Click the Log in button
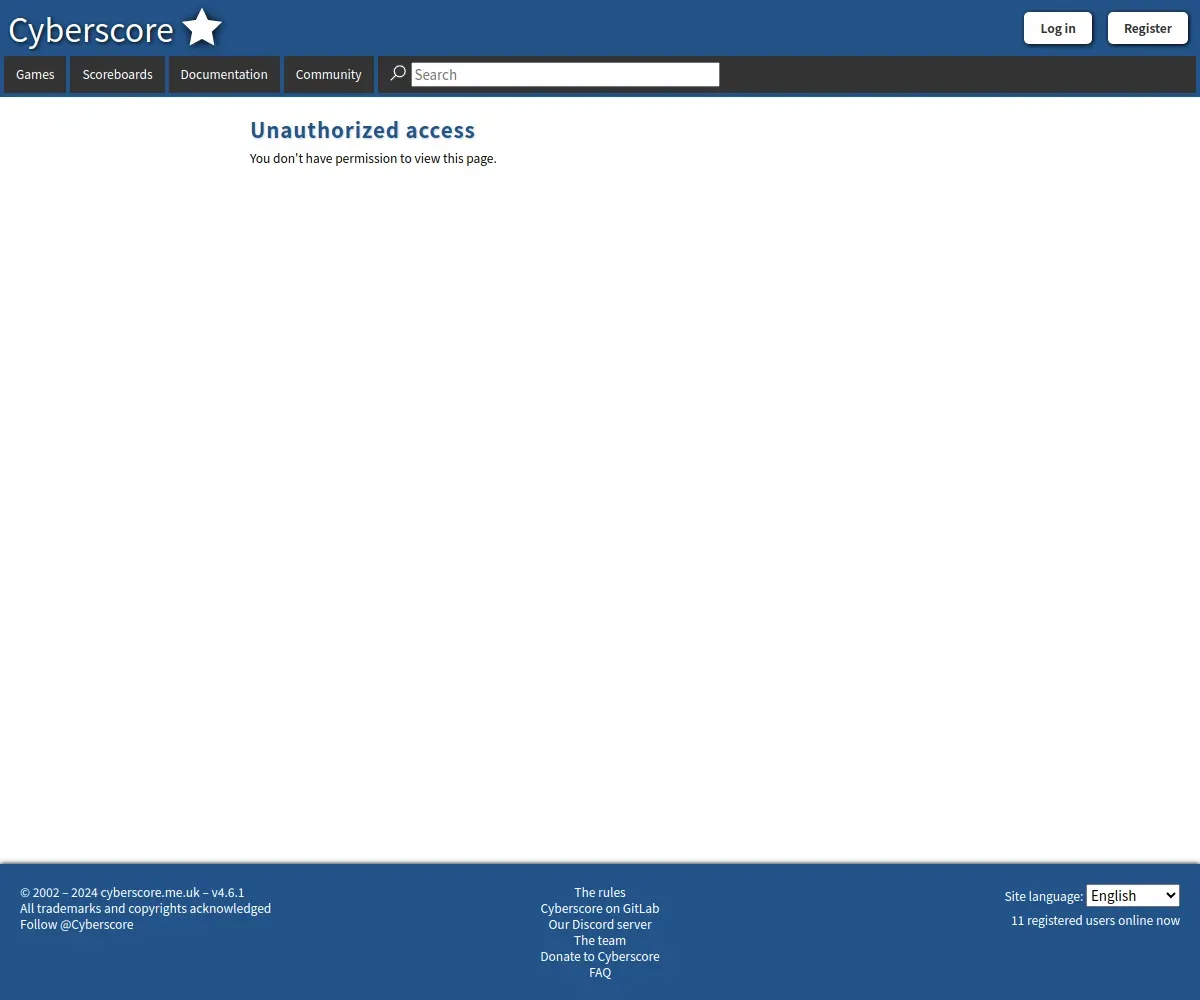This screenshot has width=1200, height=1000. point(1058,28)
